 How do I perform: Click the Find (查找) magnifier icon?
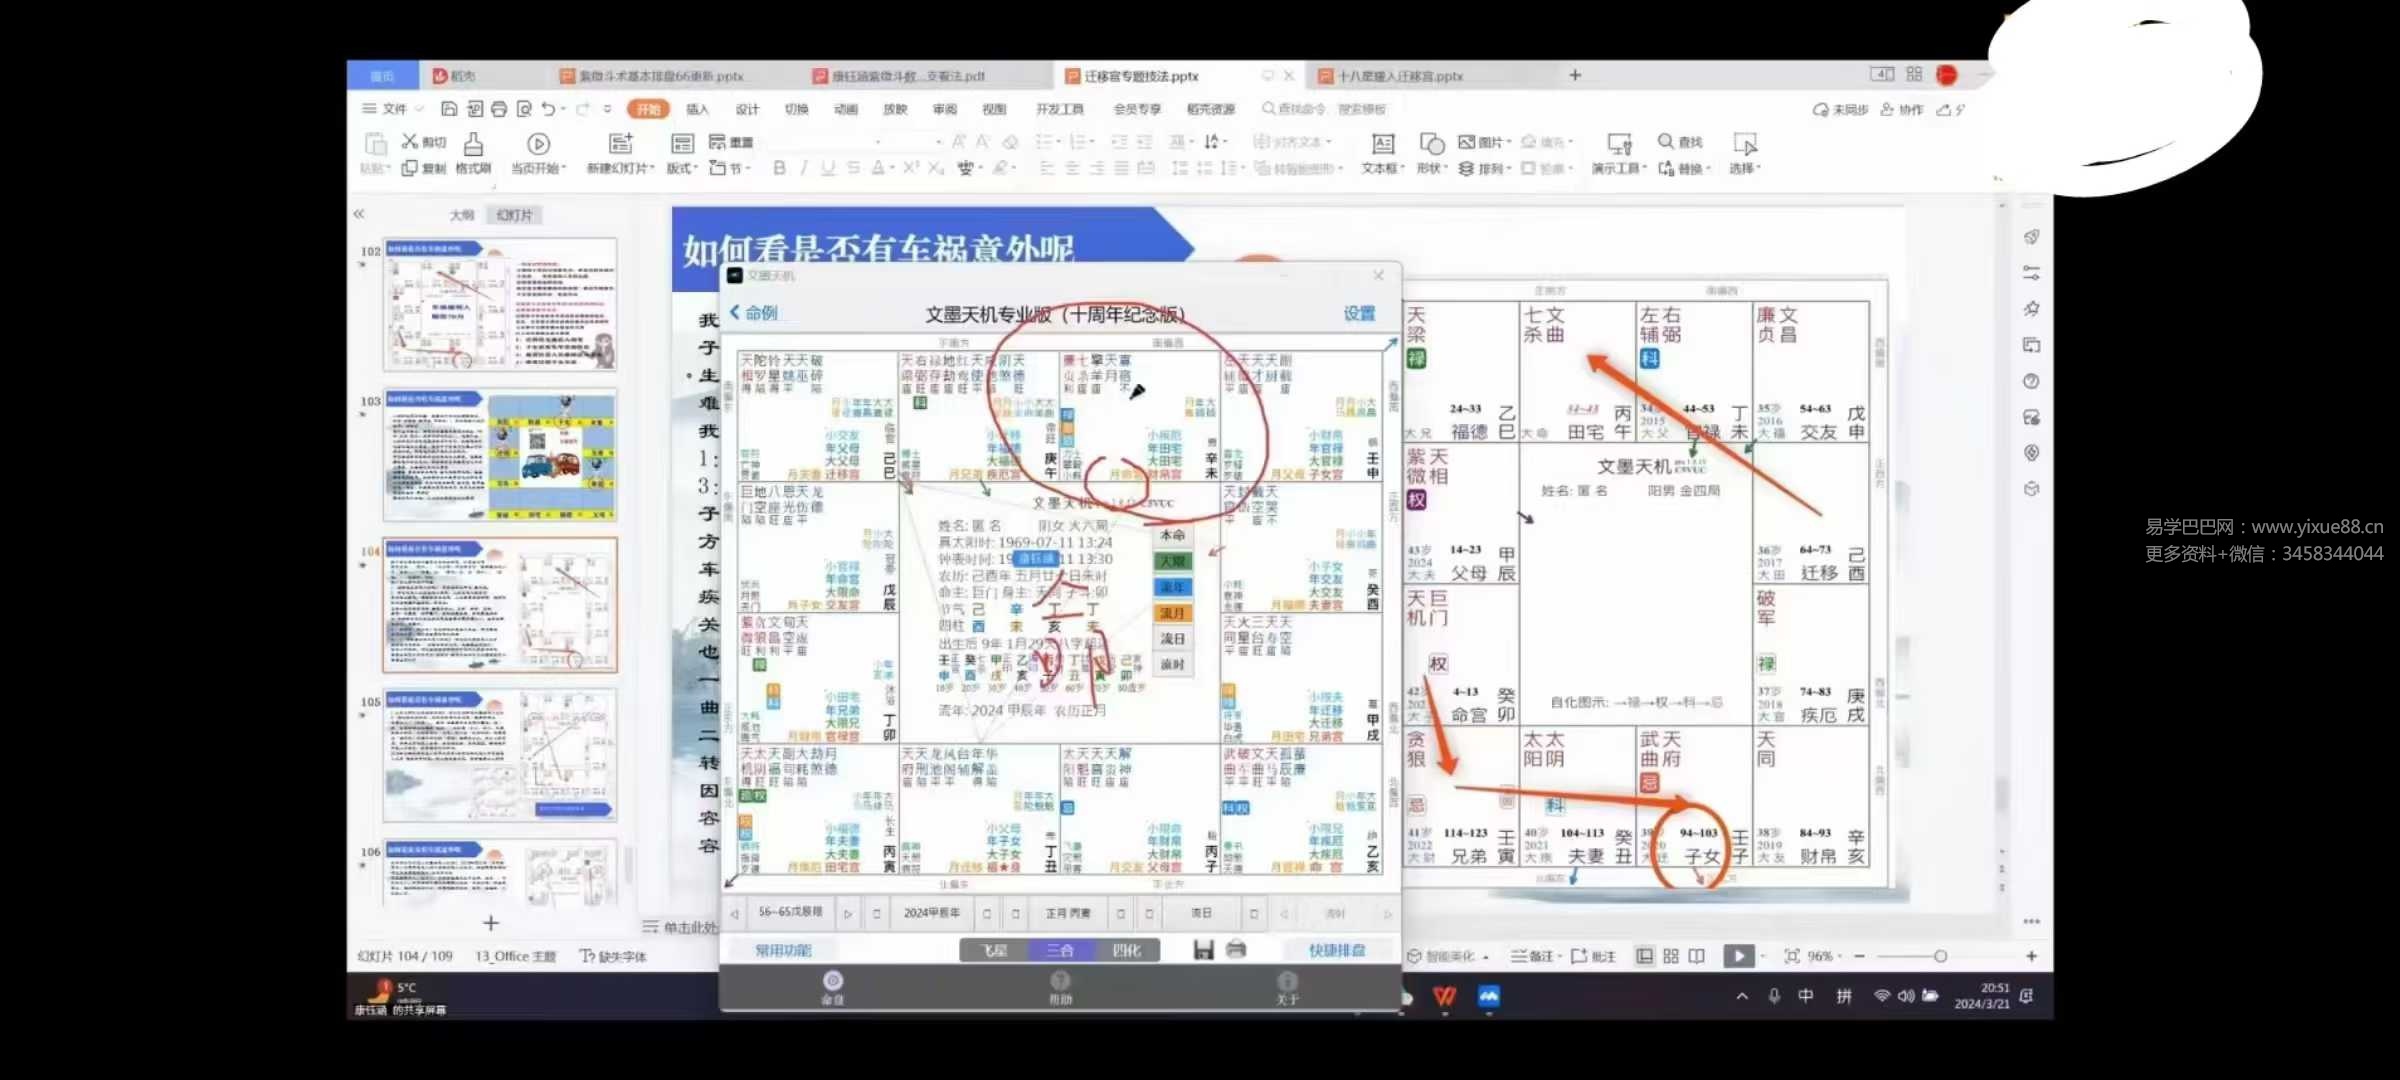coord(1665,141)
